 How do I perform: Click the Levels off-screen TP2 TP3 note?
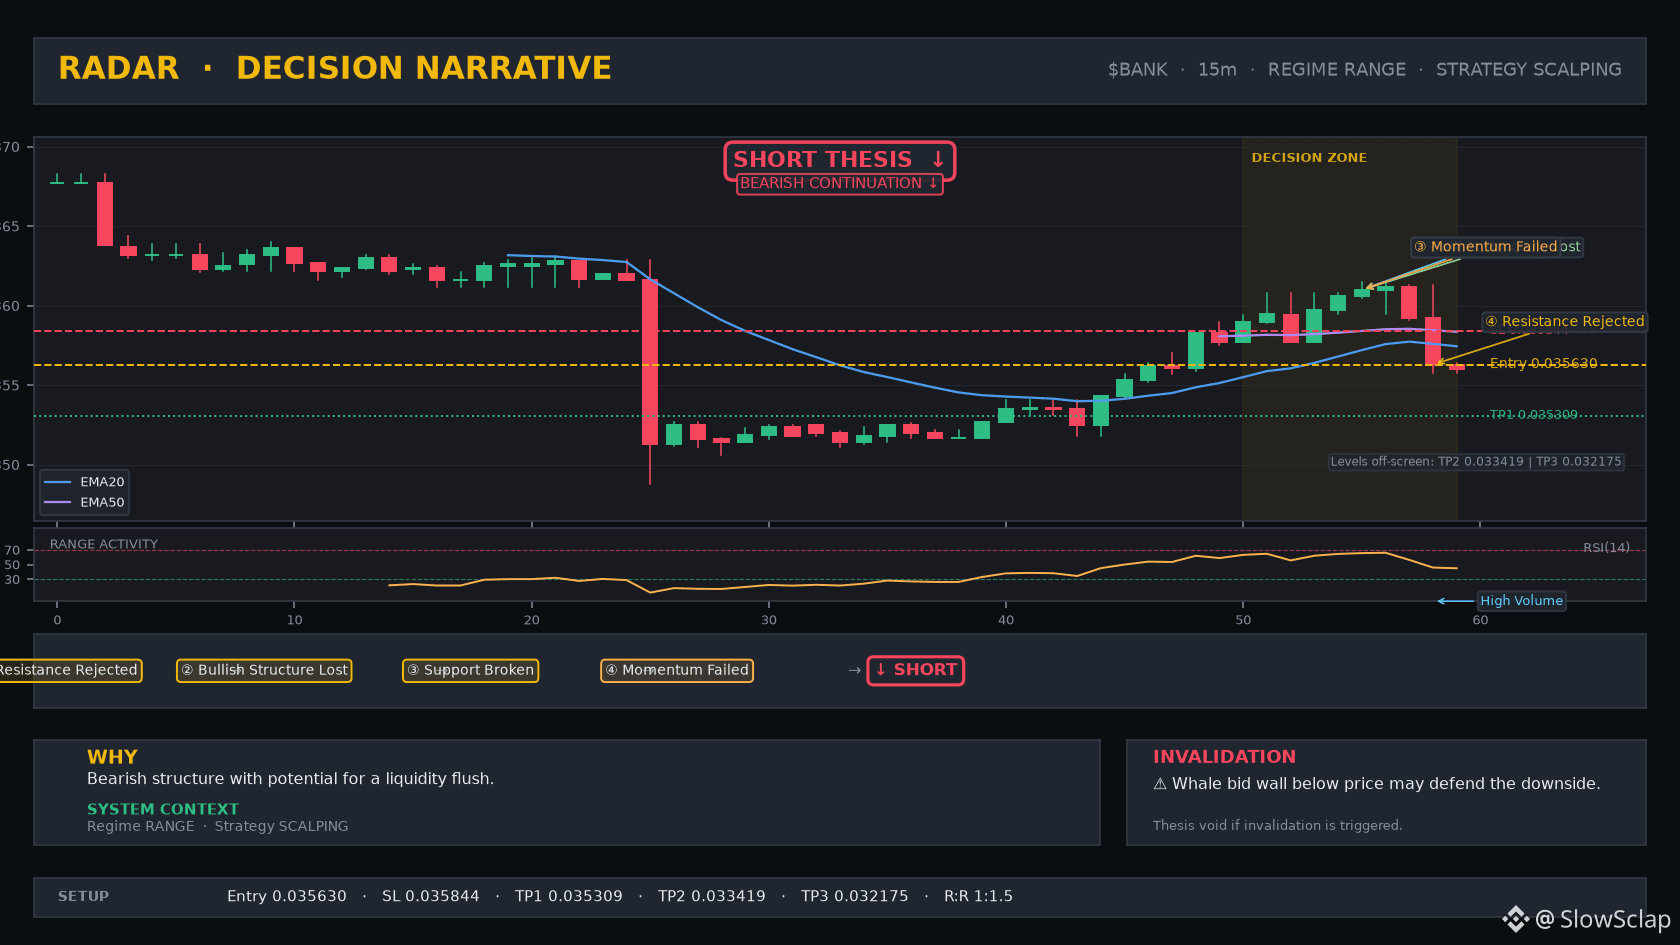(x=1476, y=462)
